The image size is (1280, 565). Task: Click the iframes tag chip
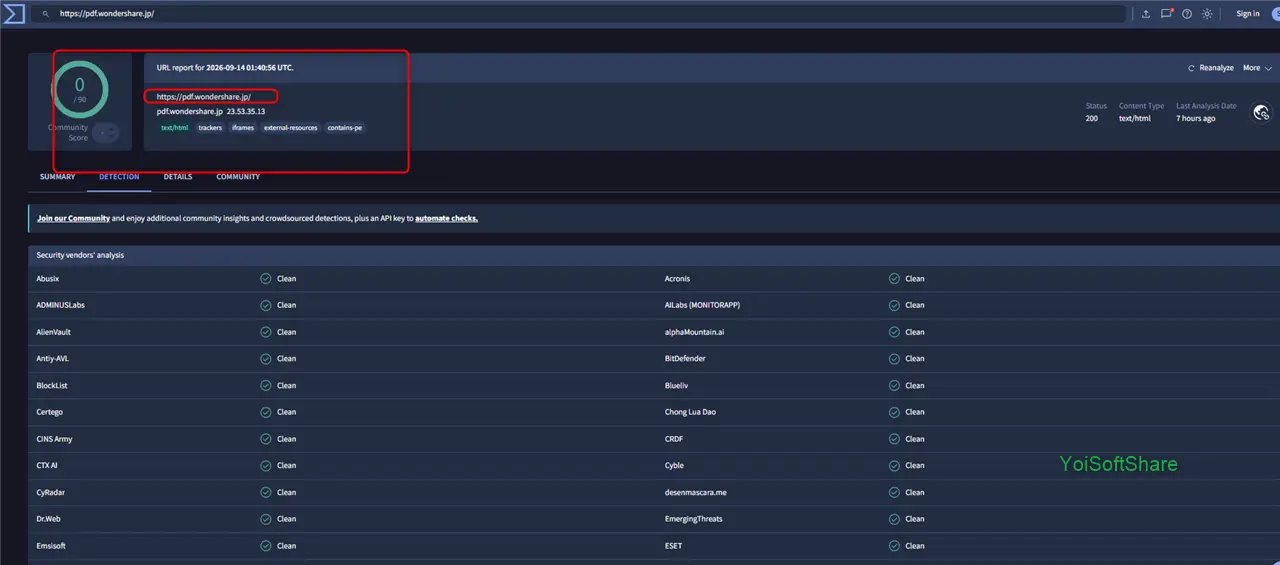(x=243, y=128)
